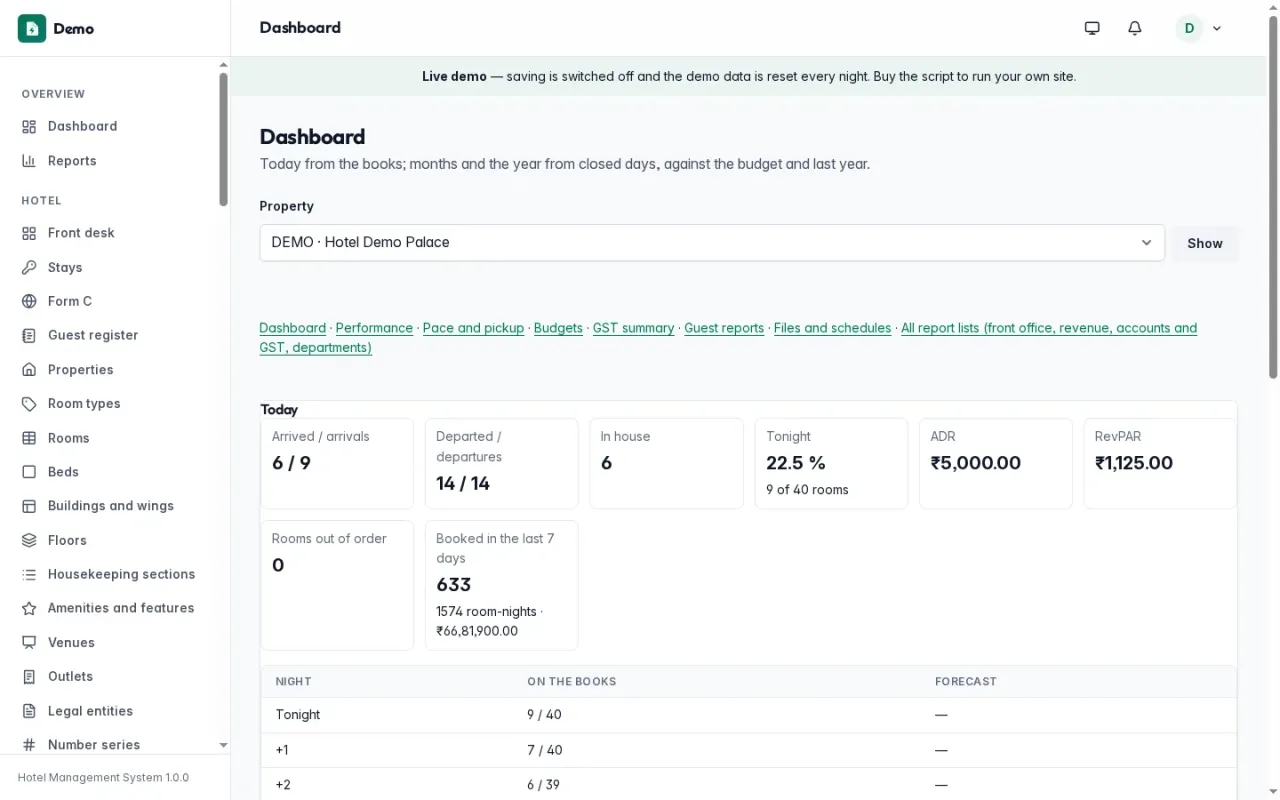Click the Stays key icon

coord(29,267)
